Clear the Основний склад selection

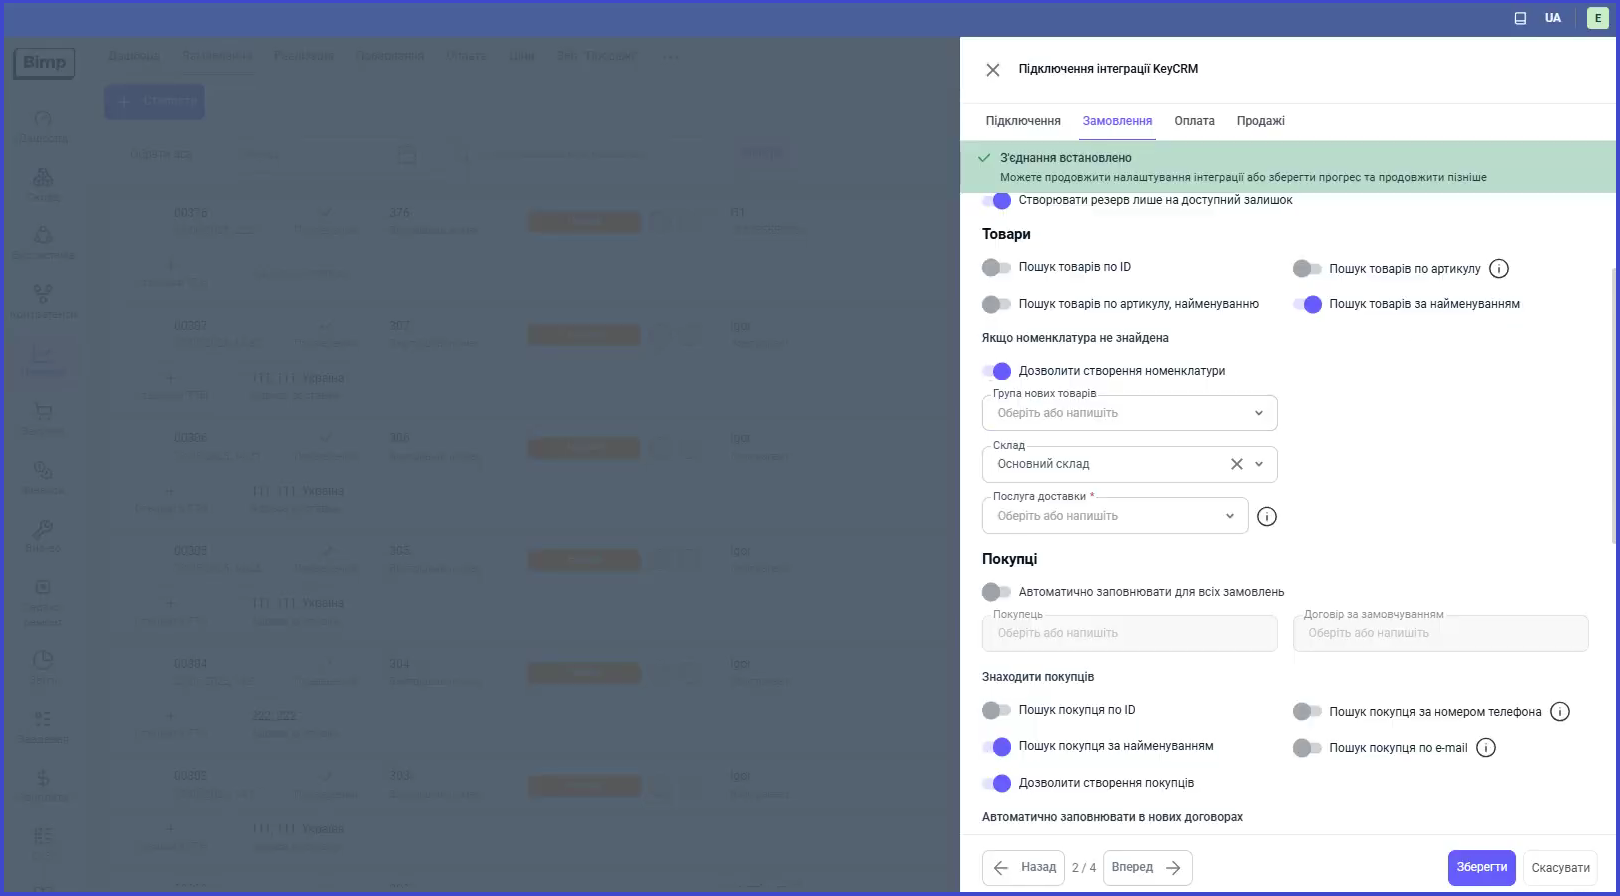click(x=1237, y=464)
